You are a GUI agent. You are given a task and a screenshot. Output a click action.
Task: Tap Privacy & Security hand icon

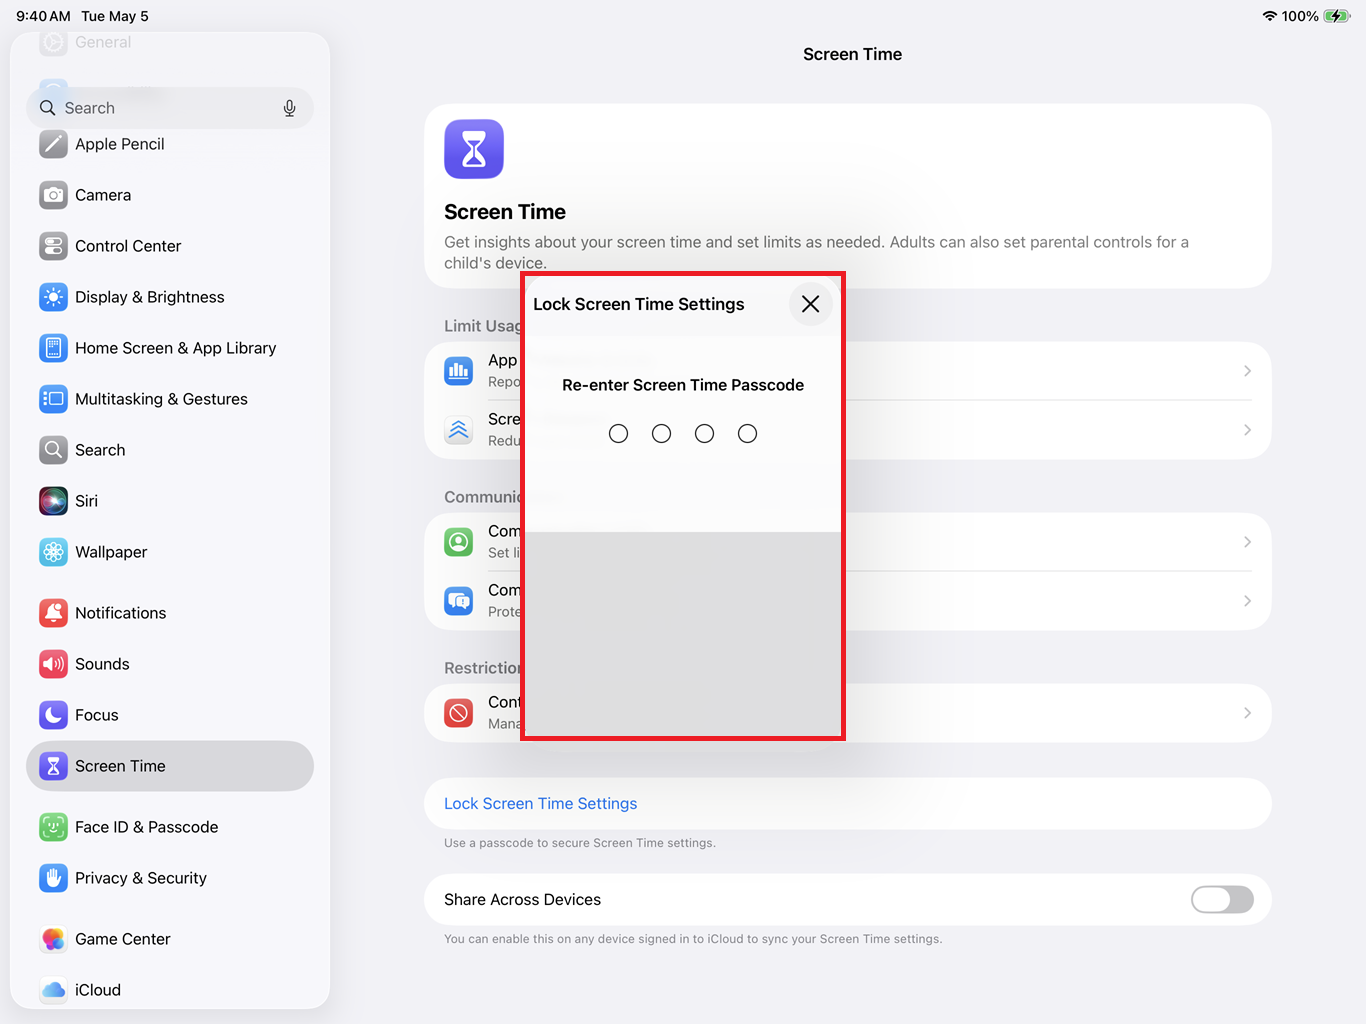click(x=53, y=878)
